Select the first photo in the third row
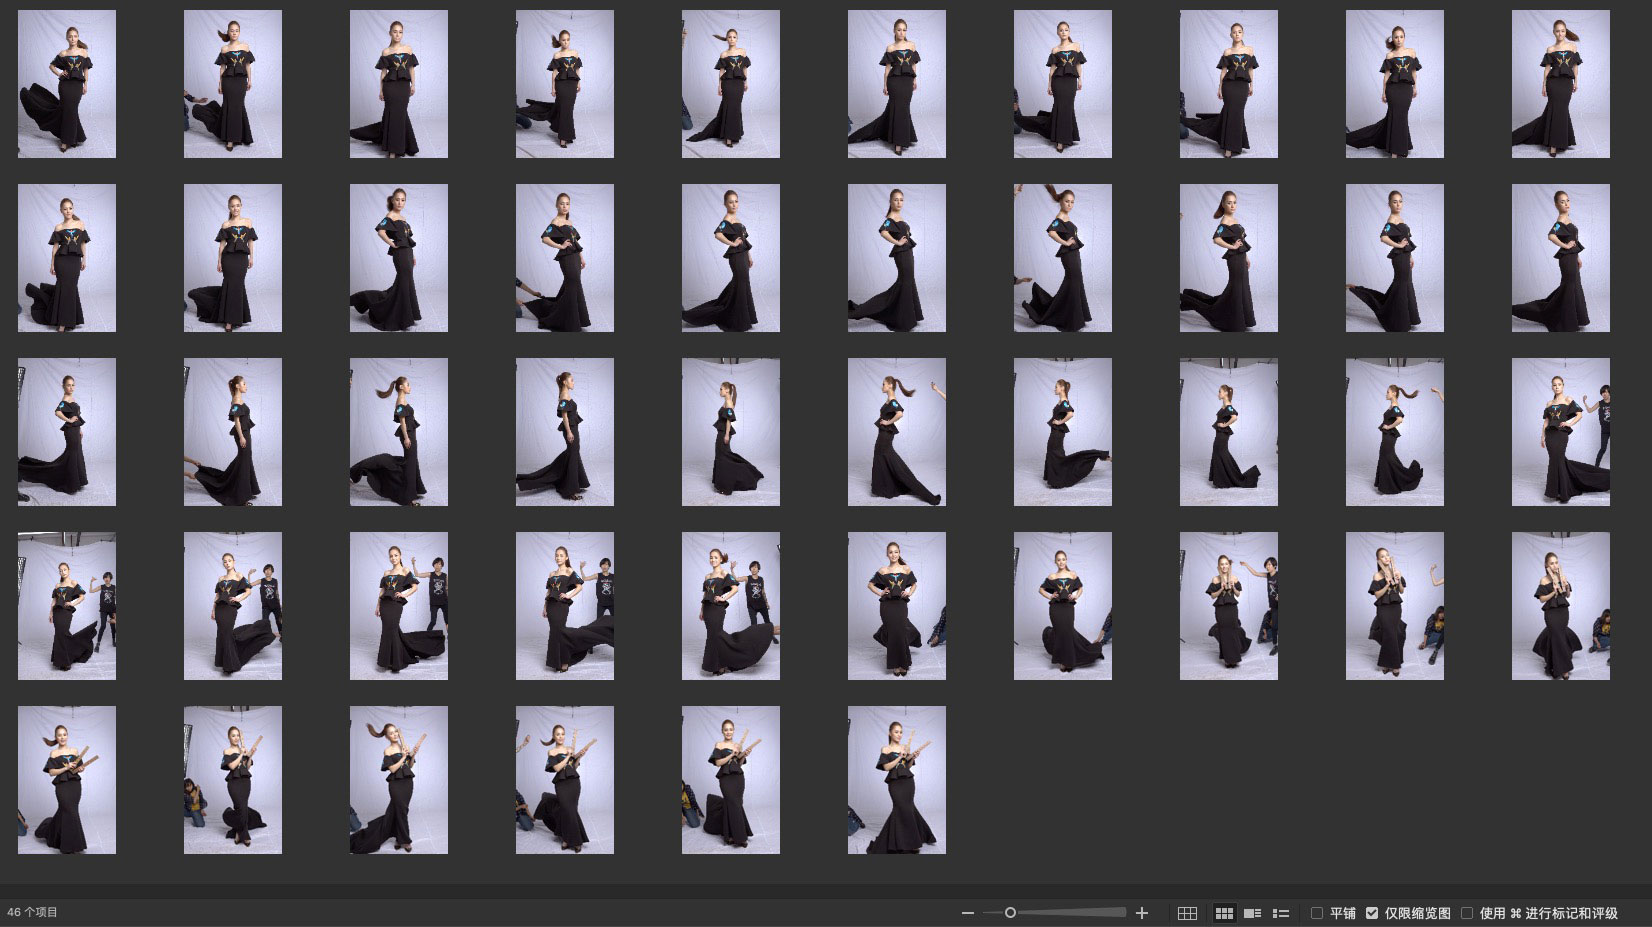 67,432
